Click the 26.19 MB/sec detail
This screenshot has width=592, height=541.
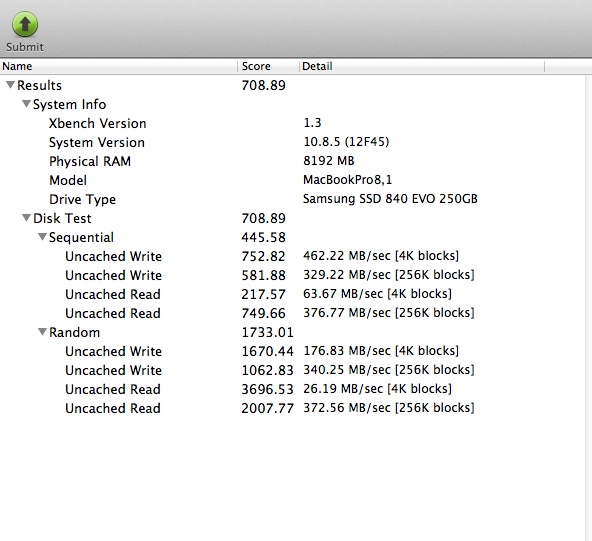[378, 388]
